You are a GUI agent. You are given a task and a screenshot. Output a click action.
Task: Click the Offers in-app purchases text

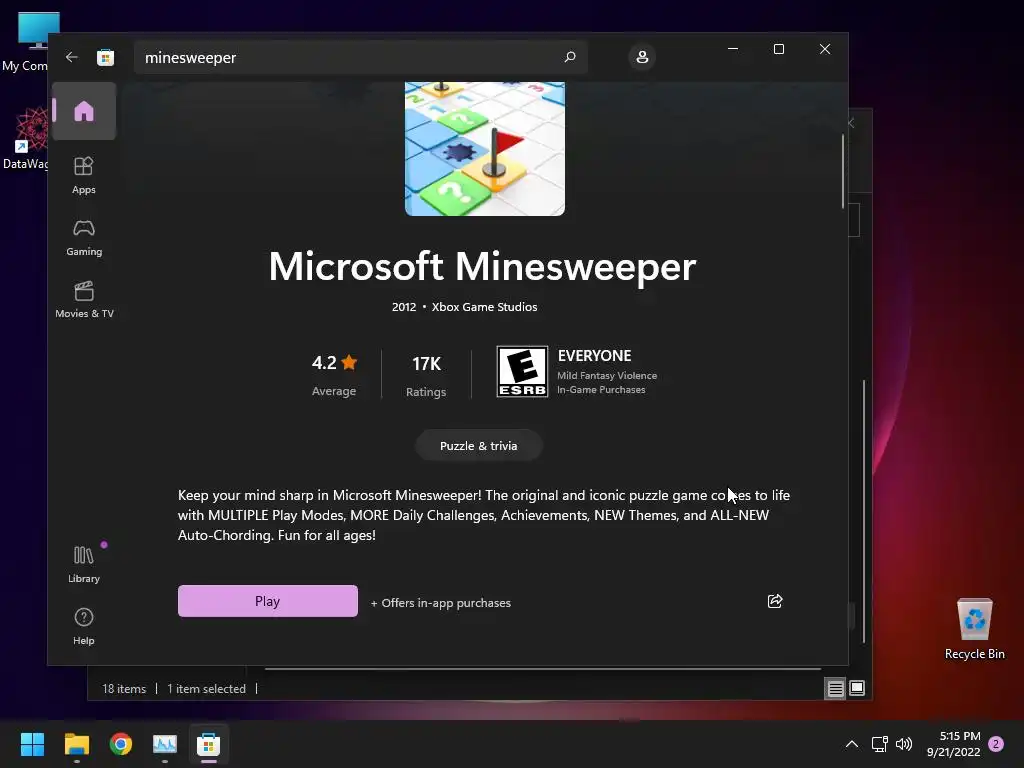pyautogui.click(x=441, y=603)
